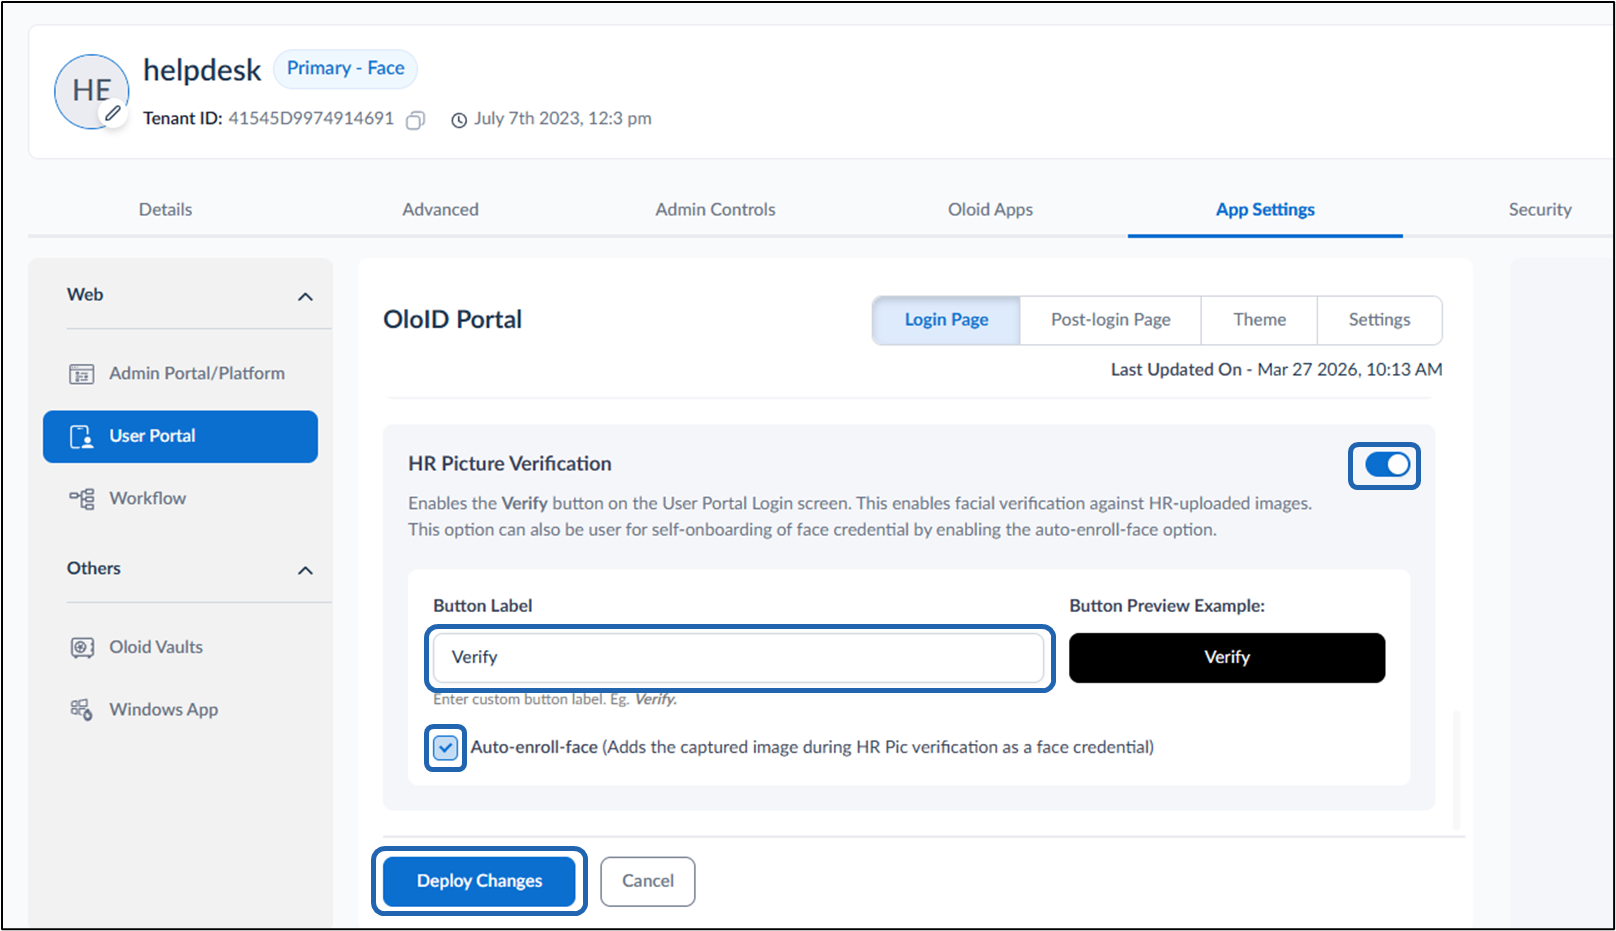Click the Primary - Face badge

click(x=345, y=69)
